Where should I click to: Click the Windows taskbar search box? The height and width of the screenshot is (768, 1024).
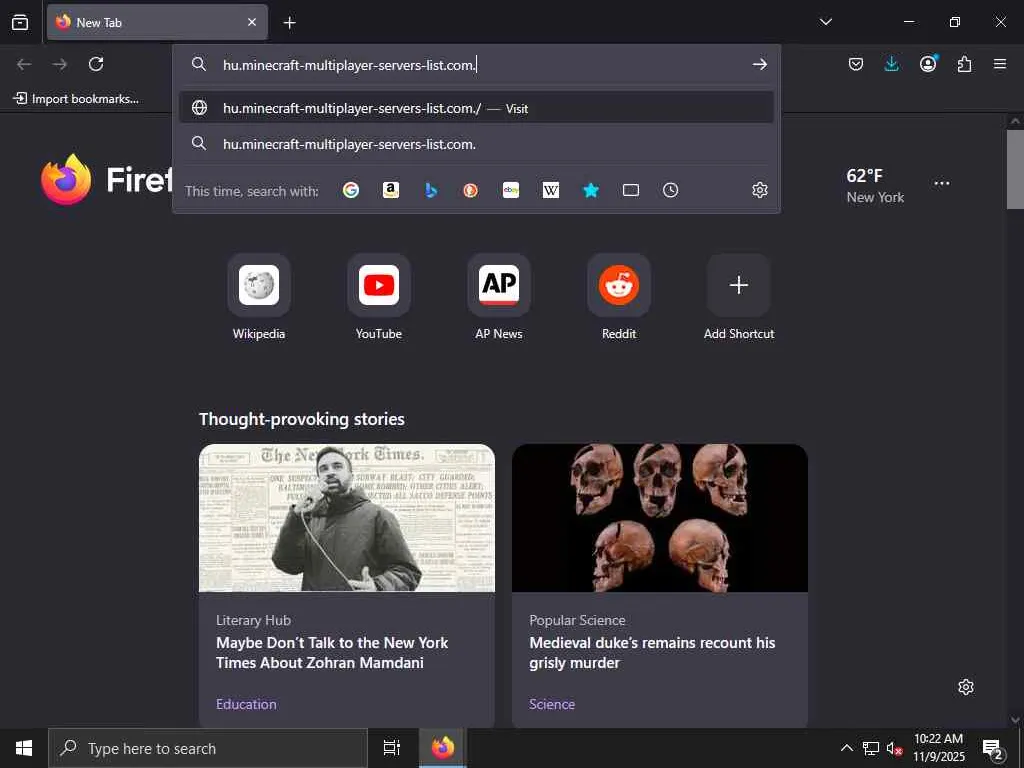point(208,748)
